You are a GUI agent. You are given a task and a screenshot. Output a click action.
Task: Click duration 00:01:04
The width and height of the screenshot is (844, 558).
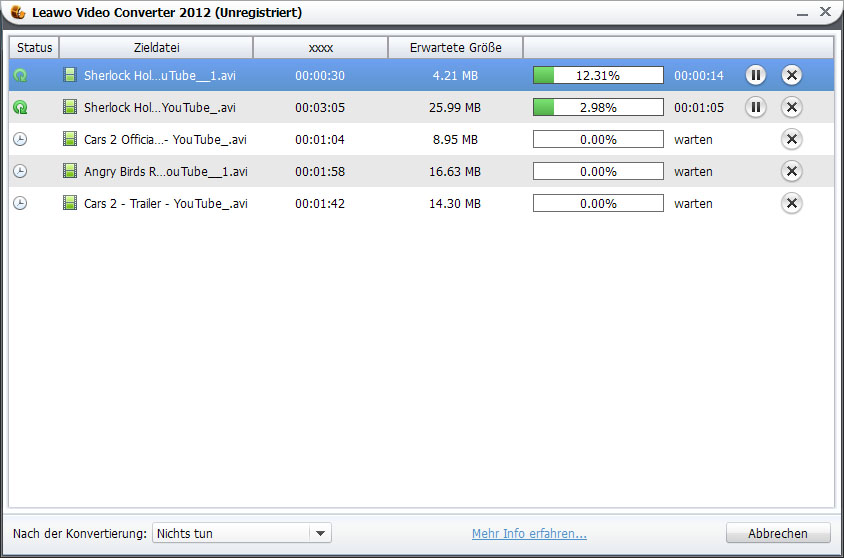(x=320, y=139)
